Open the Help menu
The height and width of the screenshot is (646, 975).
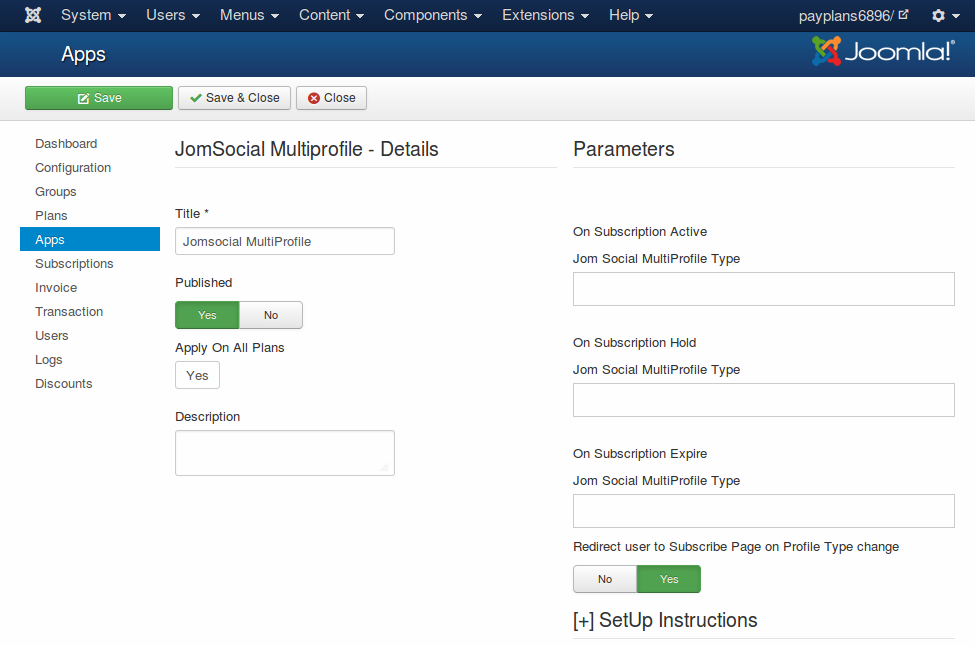631,15
